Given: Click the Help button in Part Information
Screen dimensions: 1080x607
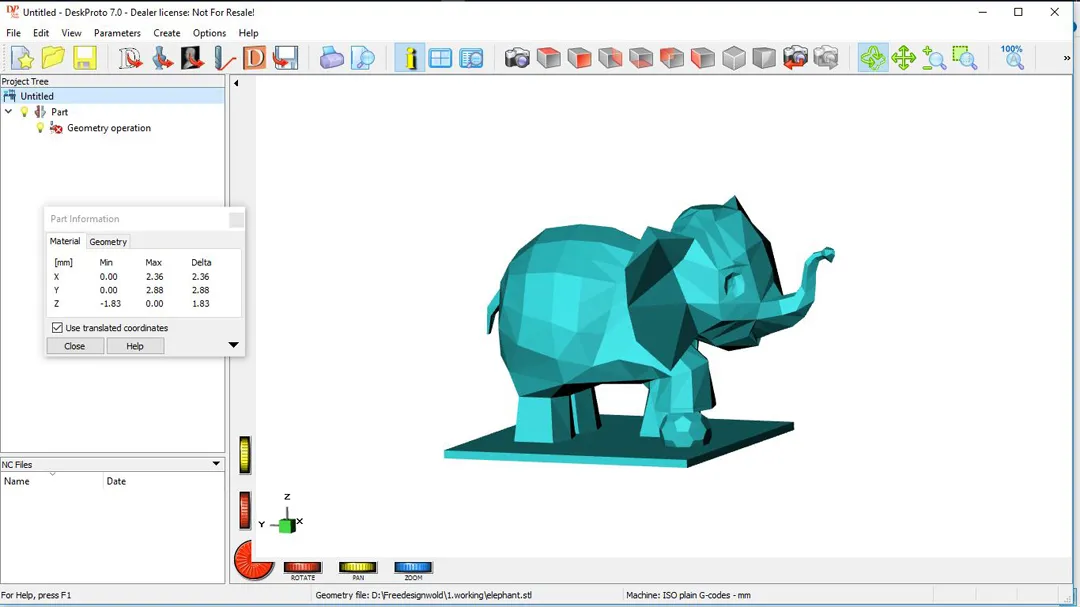Looking at the screenshot, I should coord(135,346).
